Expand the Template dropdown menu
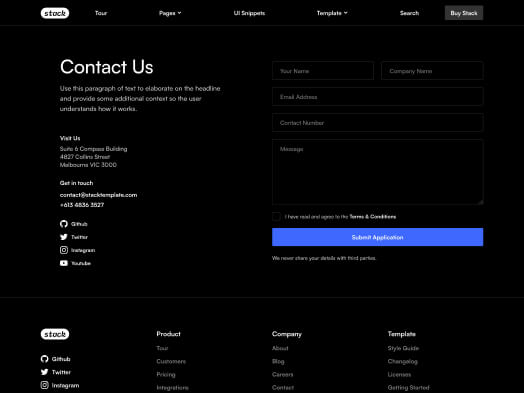Image resolution: width=524 pixels, height=393 pixels. tap(332, 13)
